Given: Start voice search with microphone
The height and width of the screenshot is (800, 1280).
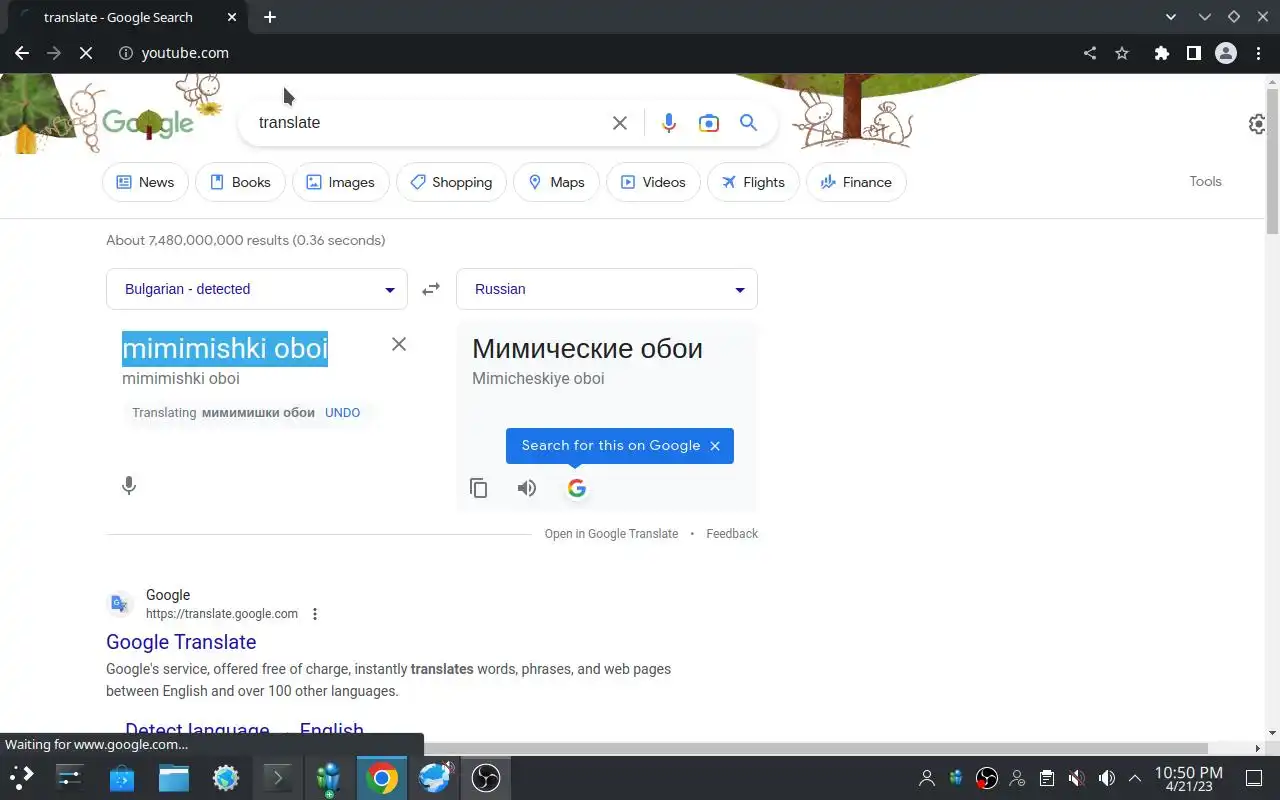Looking at the screenshot, I should click(x=669, y=123).
